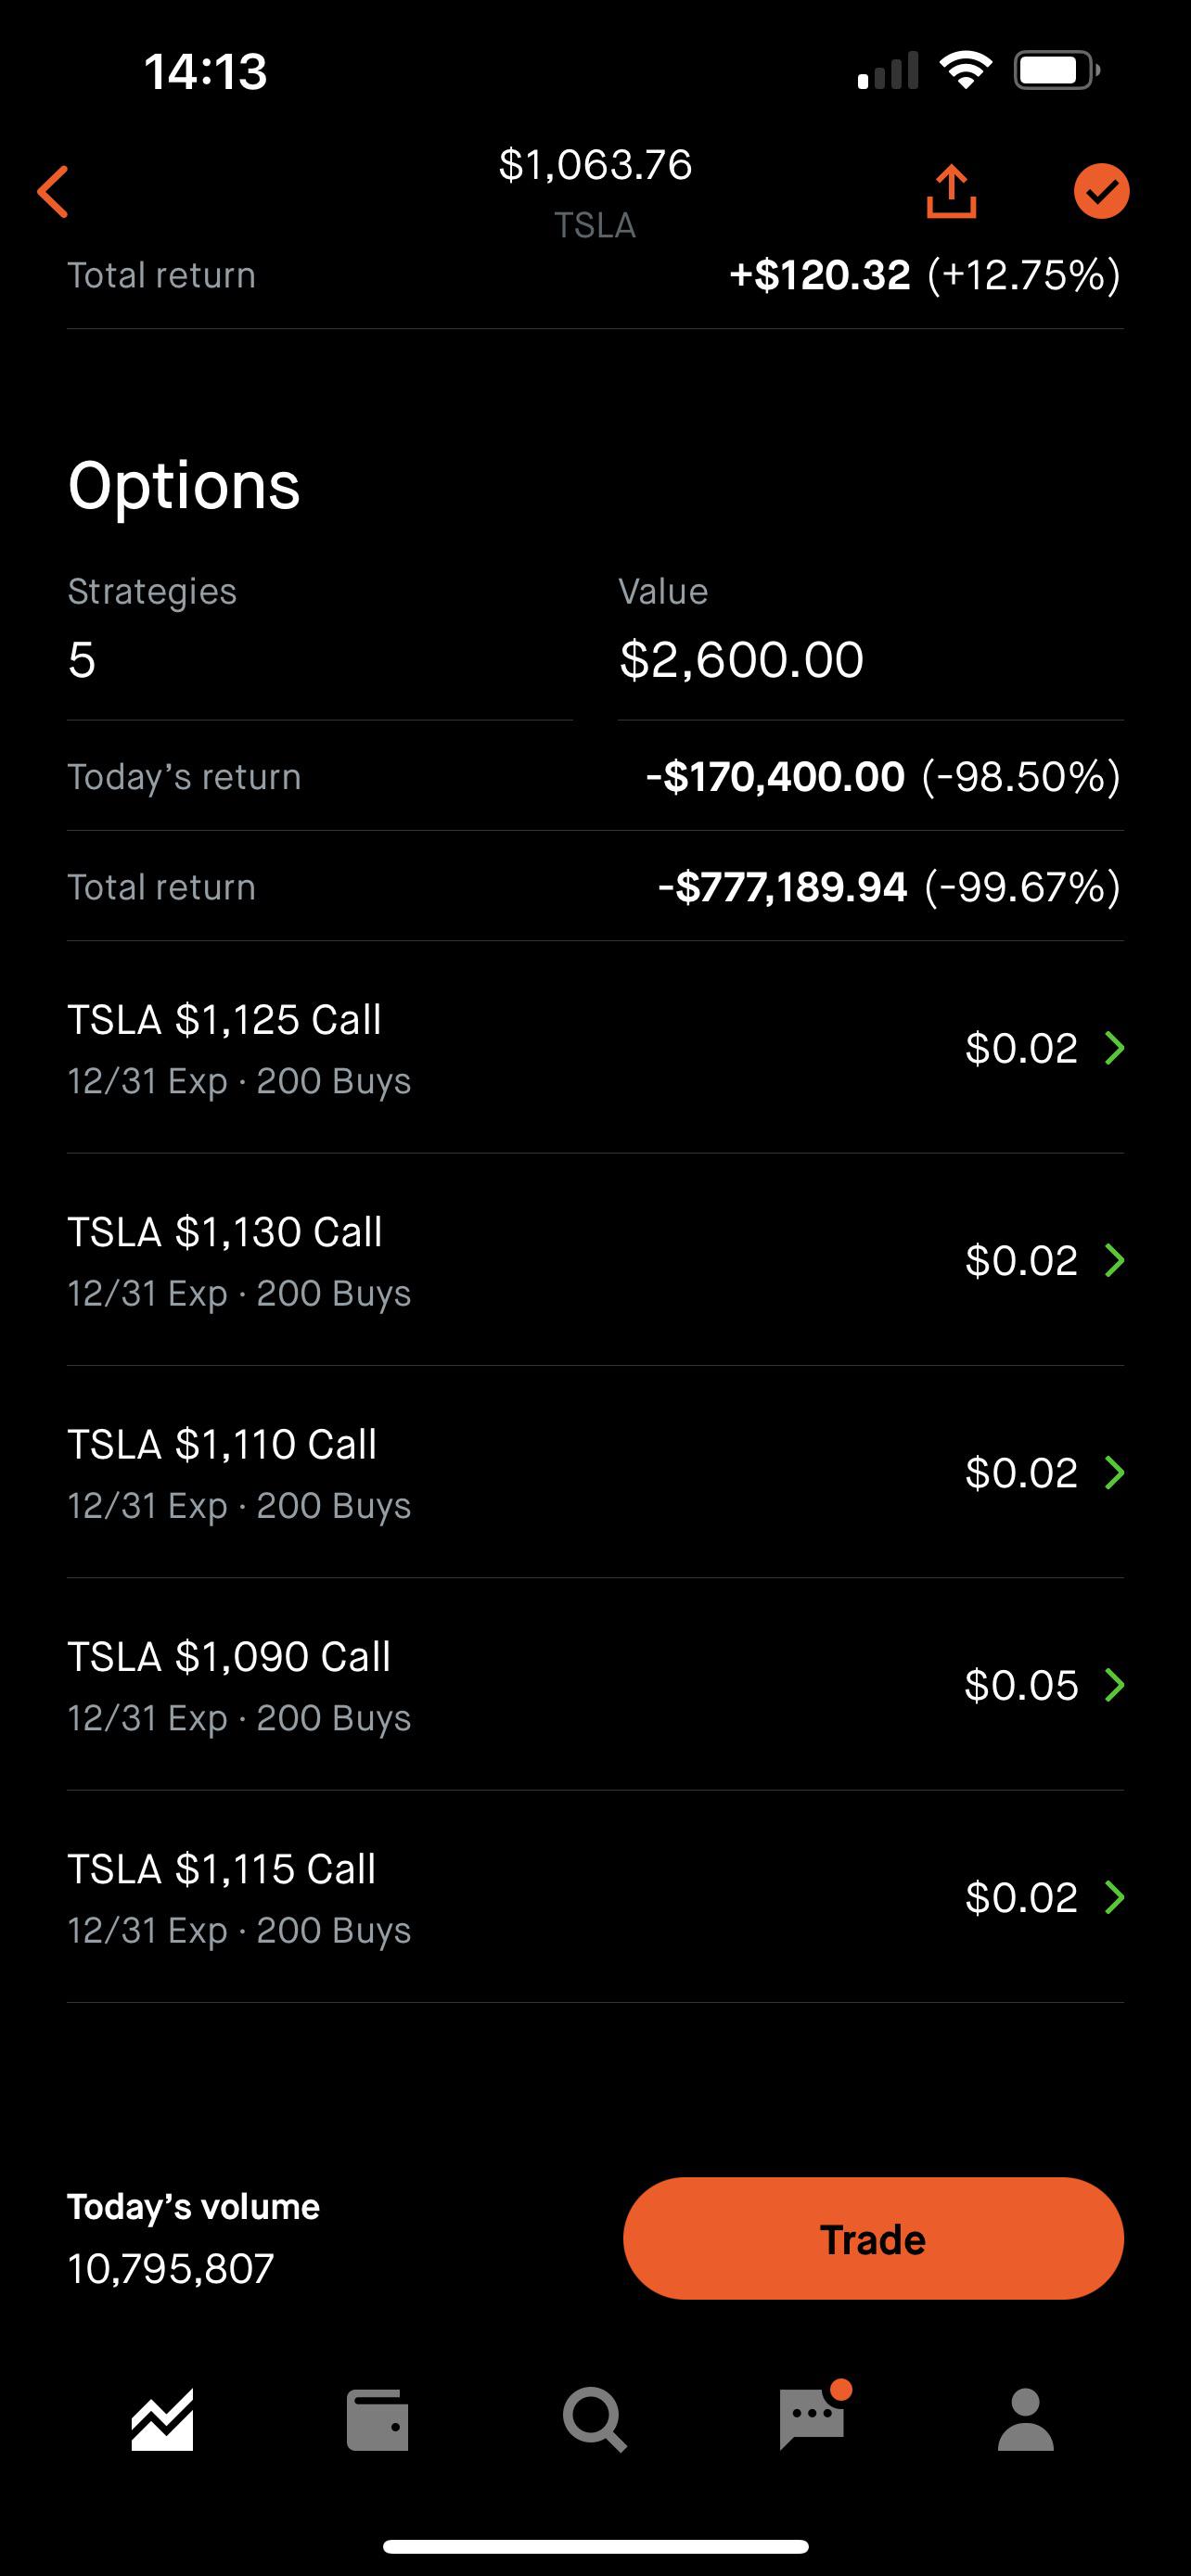Tap the share upload icon
1191x2576 pixels.
point(951,191)
